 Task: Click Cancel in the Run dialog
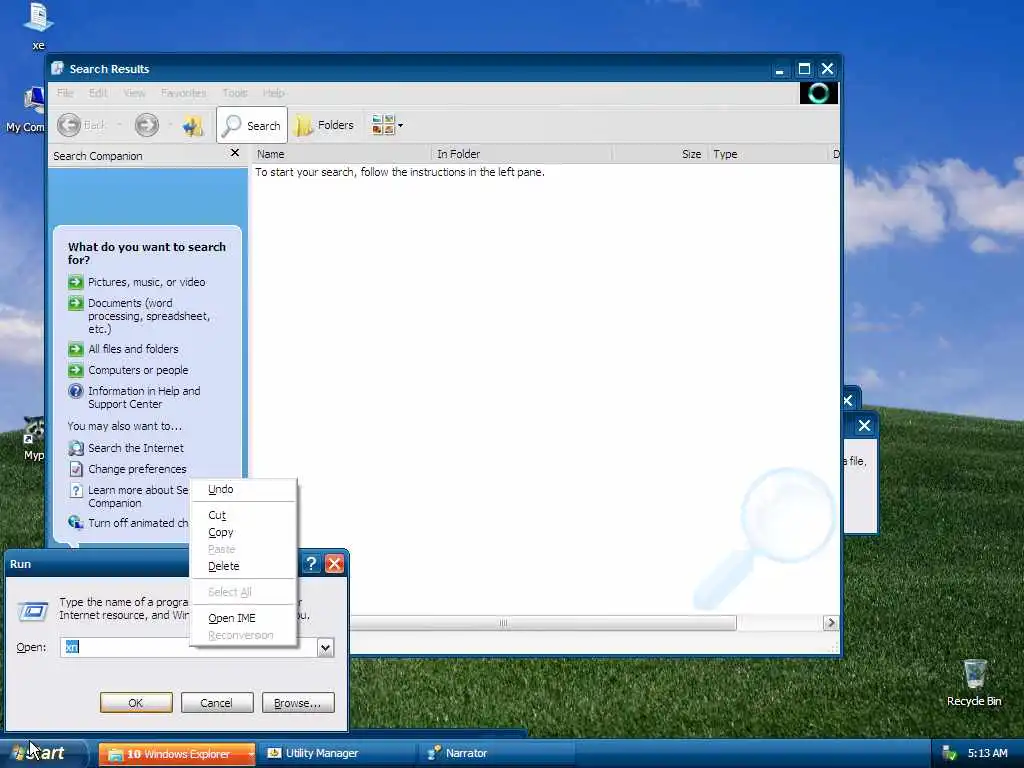tap(217, 703)
